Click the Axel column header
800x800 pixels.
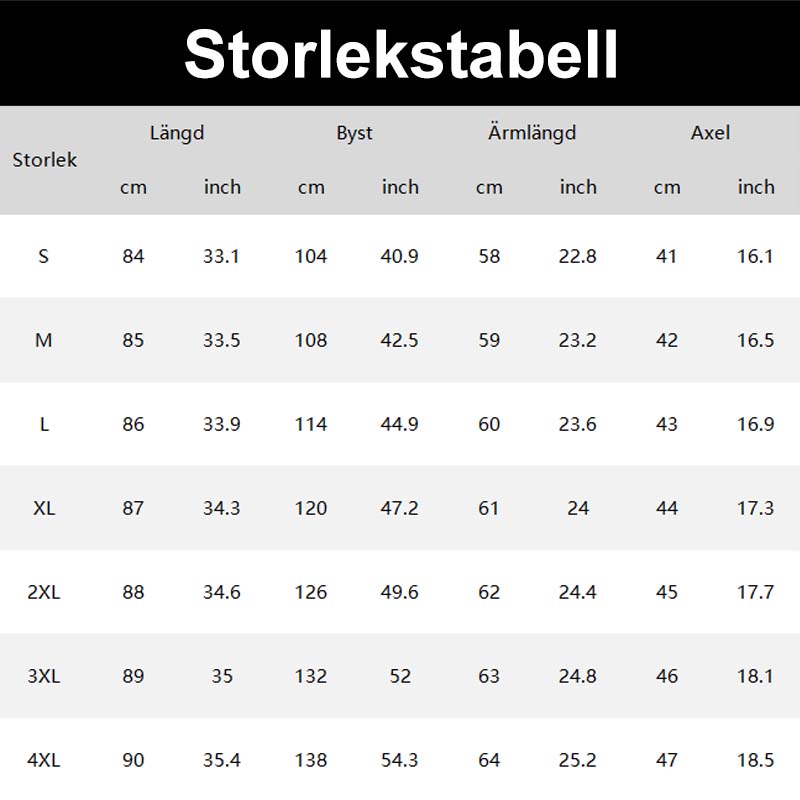click(710, 133)
